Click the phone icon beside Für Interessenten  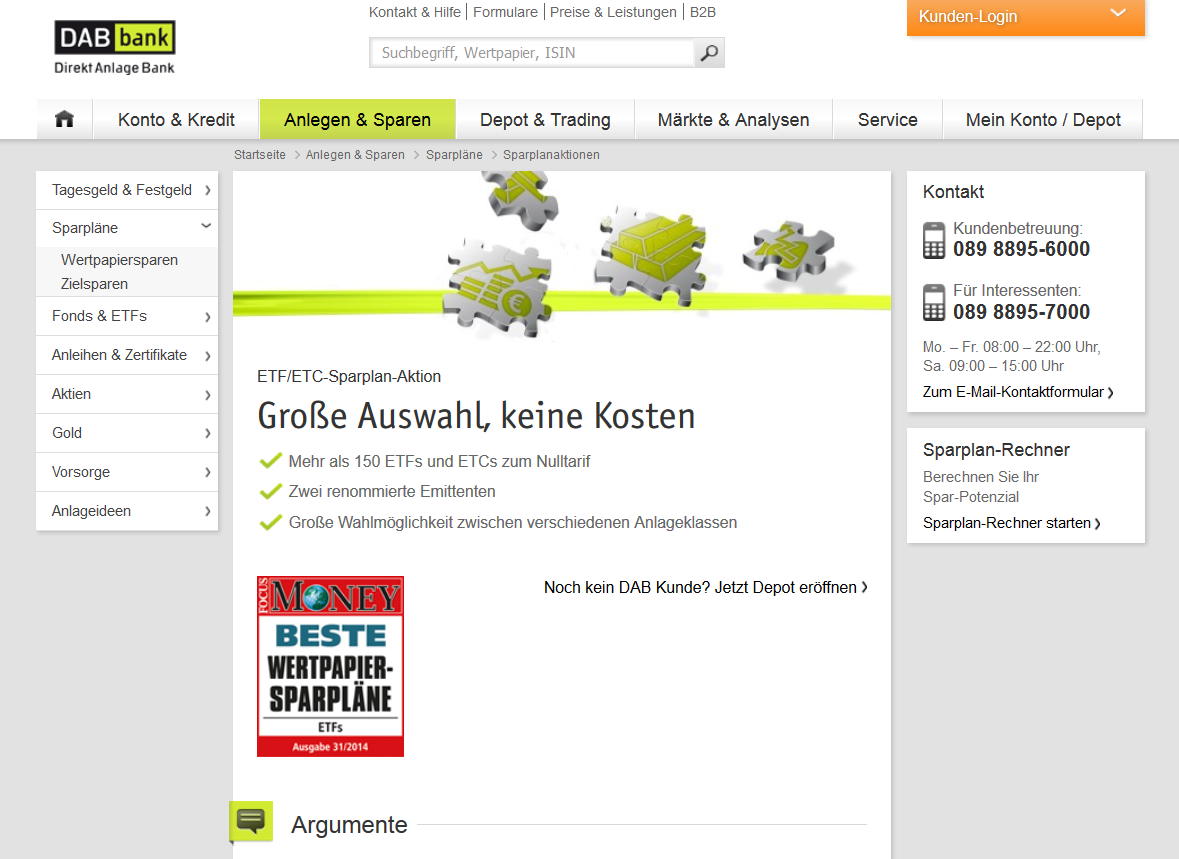934,303
